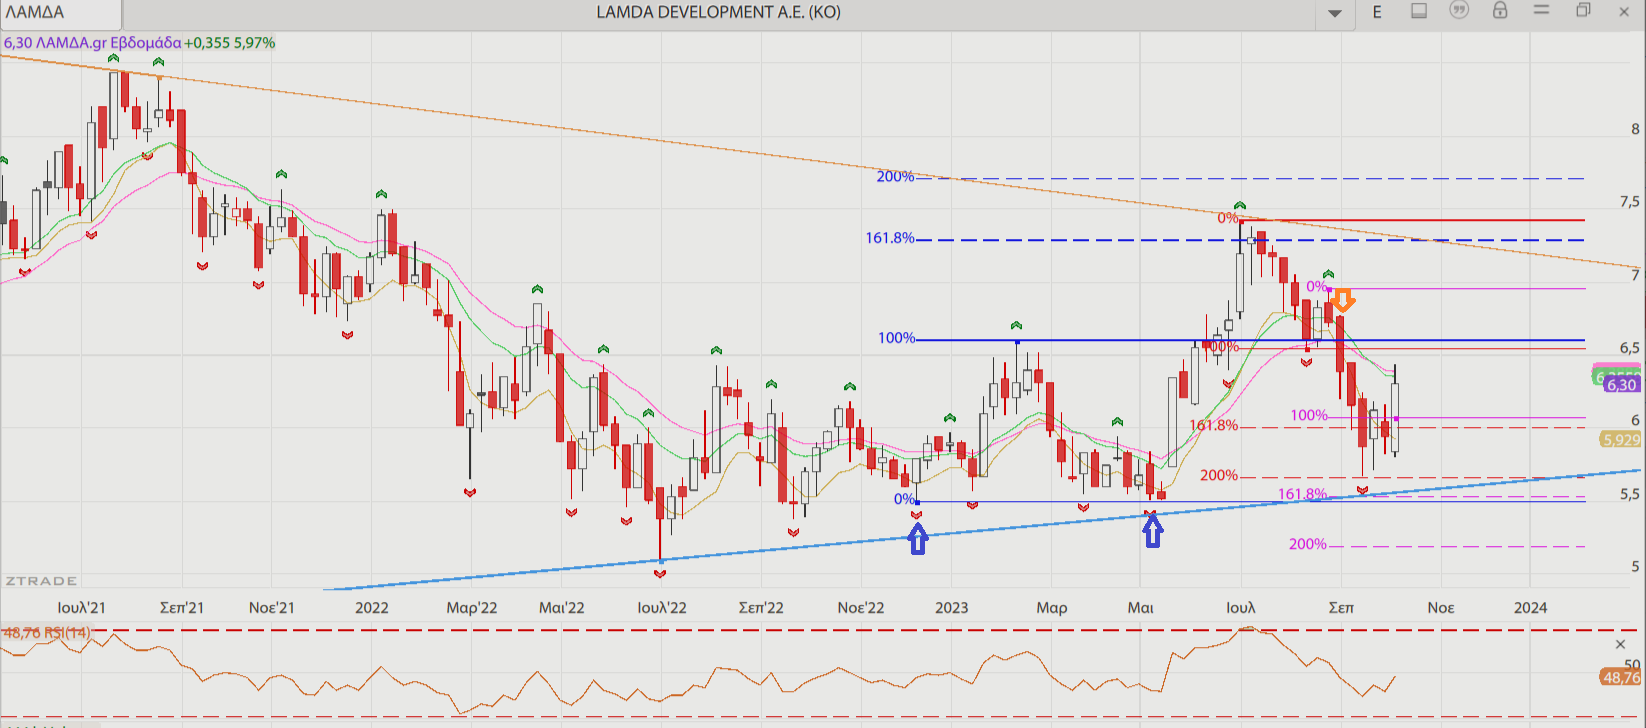Click the price axis value 5
This screenshot has height=728, width=1646.
coord(1636,567)
